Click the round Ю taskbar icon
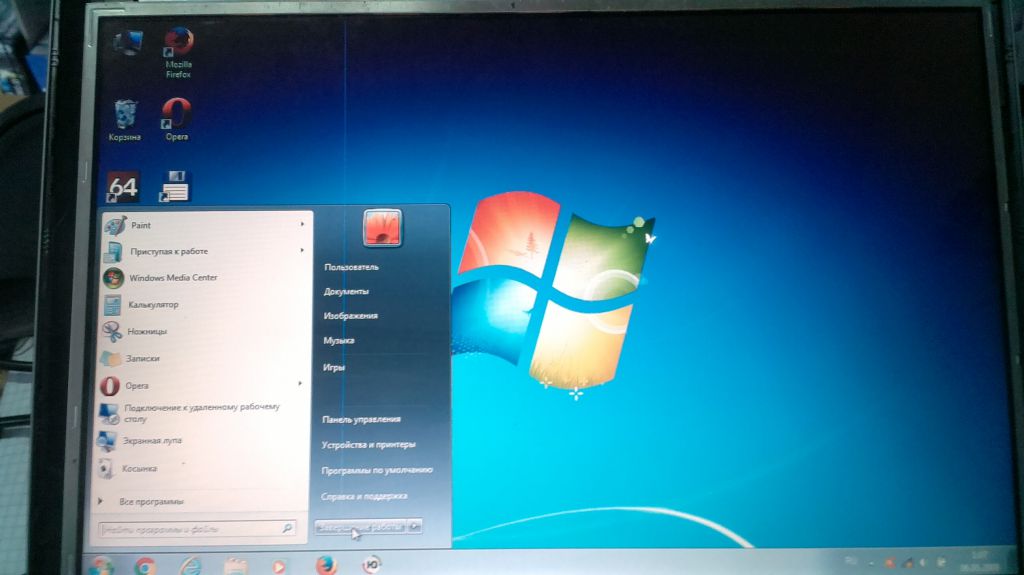Viewport: 1024px width, 575px height. click(372, 565)
